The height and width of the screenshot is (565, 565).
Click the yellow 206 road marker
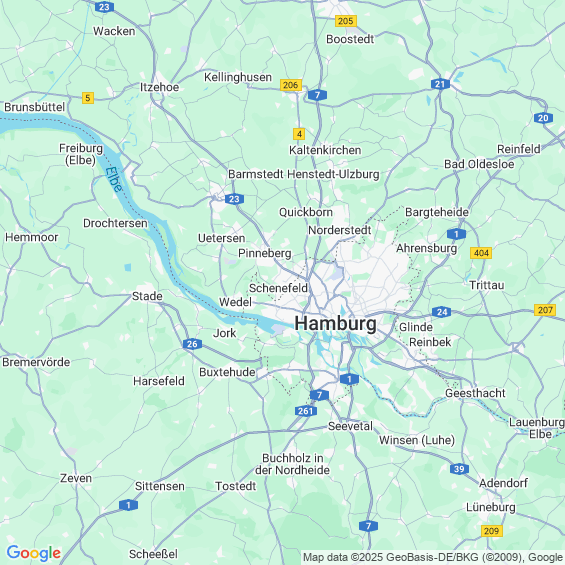[291, 85]
